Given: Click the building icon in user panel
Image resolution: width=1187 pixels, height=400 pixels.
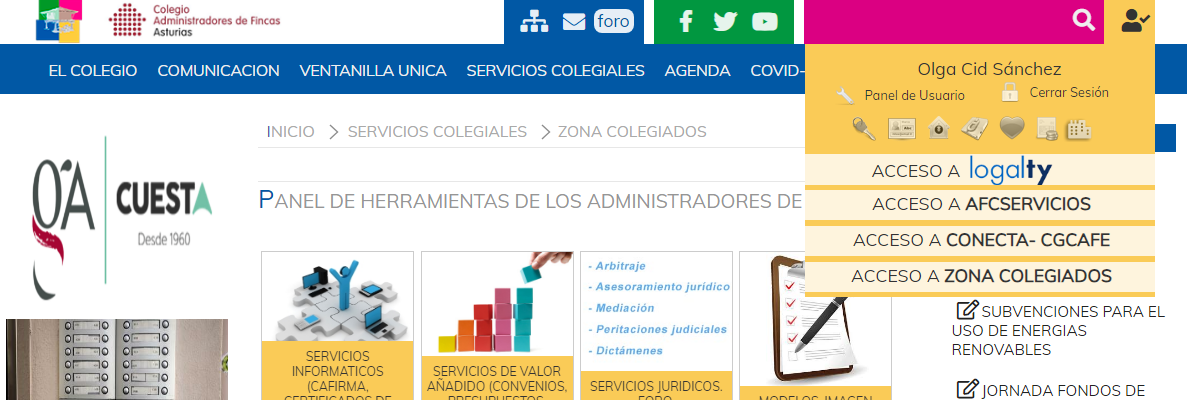Looking at the screenshot, I should (1079, 129).
